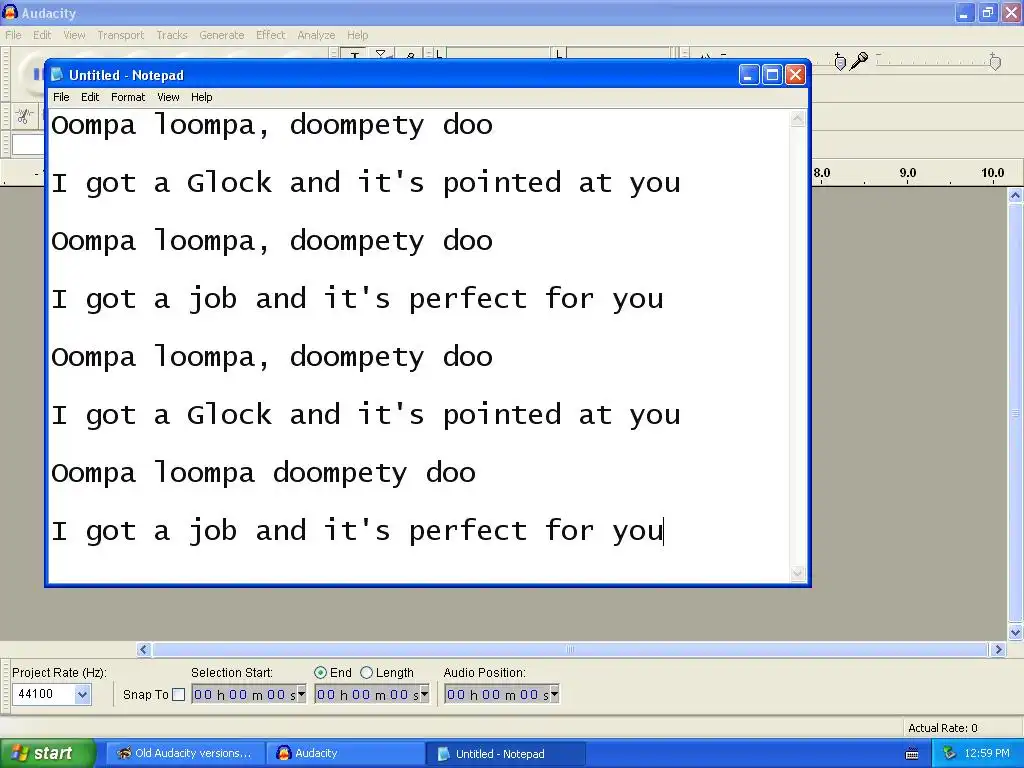Click the Audacity horizontal scrollbar thumb

point(569,649)
